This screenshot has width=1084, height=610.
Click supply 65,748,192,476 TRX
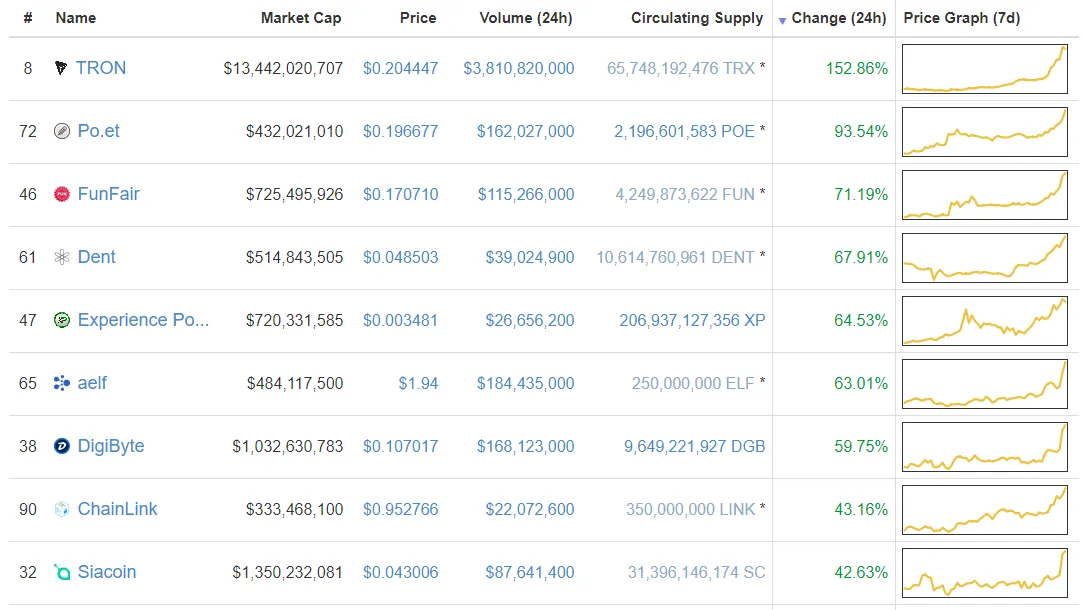pos(681,68)
